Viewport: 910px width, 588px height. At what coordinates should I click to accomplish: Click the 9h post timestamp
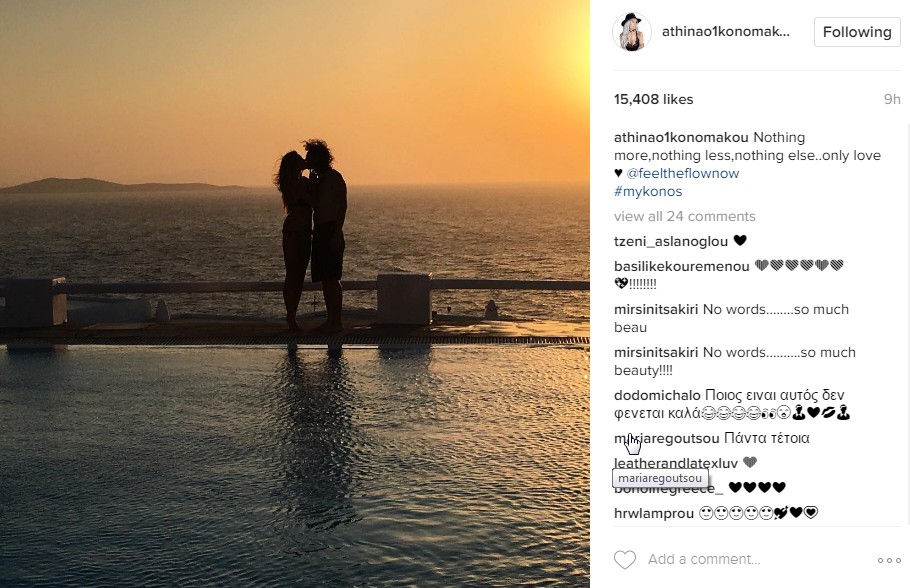[892, 99]
